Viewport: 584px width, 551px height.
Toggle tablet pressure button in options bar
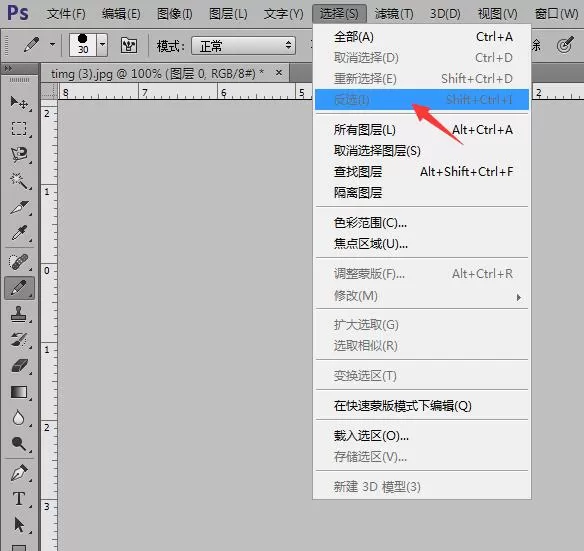point(565,45)
